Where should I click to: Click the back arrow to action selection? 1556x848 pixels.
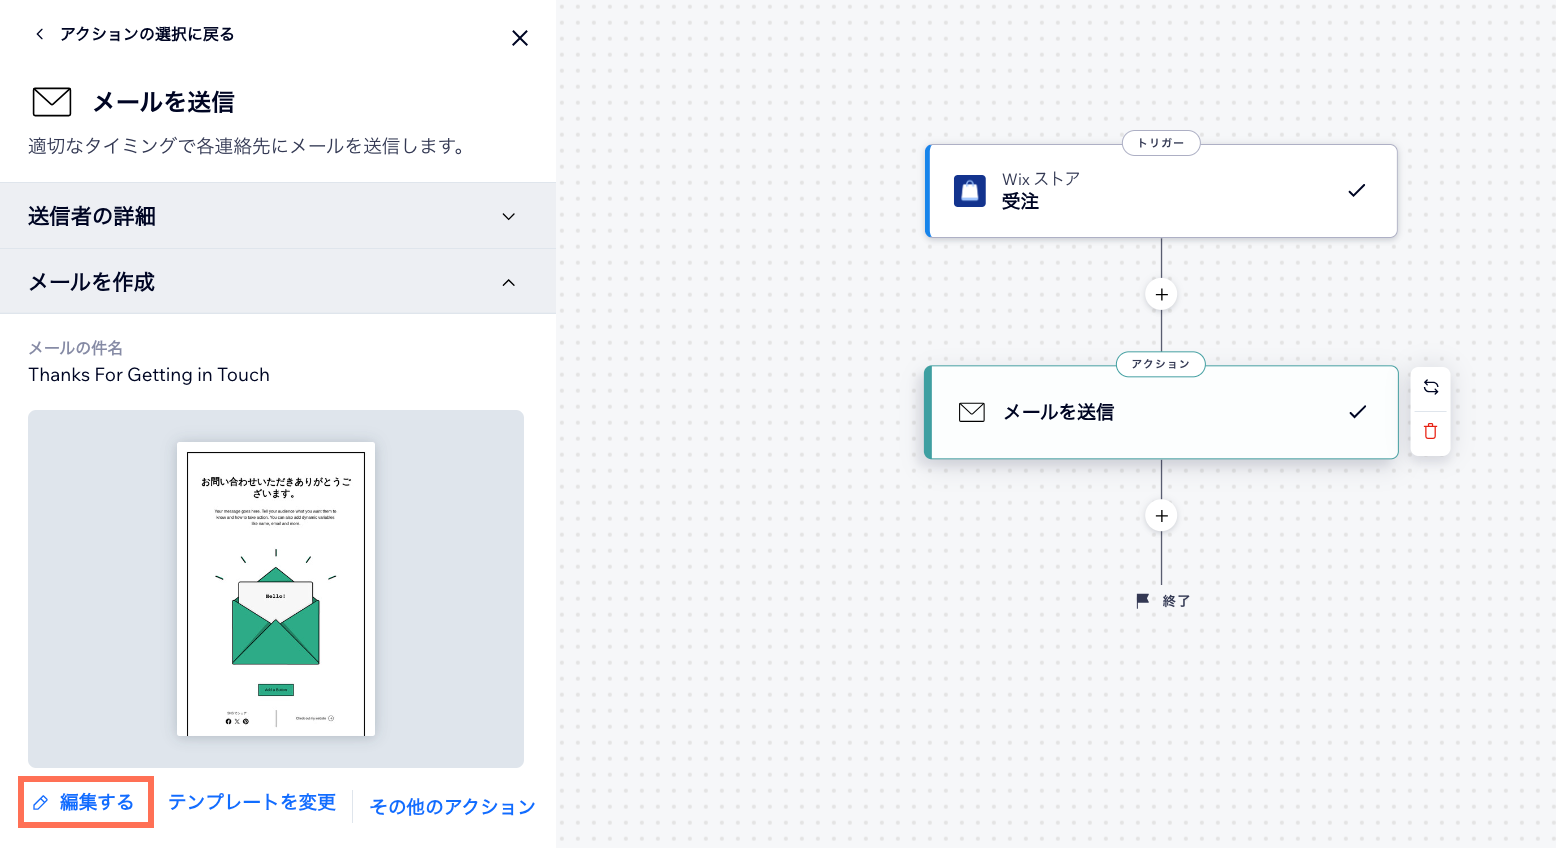40,34
